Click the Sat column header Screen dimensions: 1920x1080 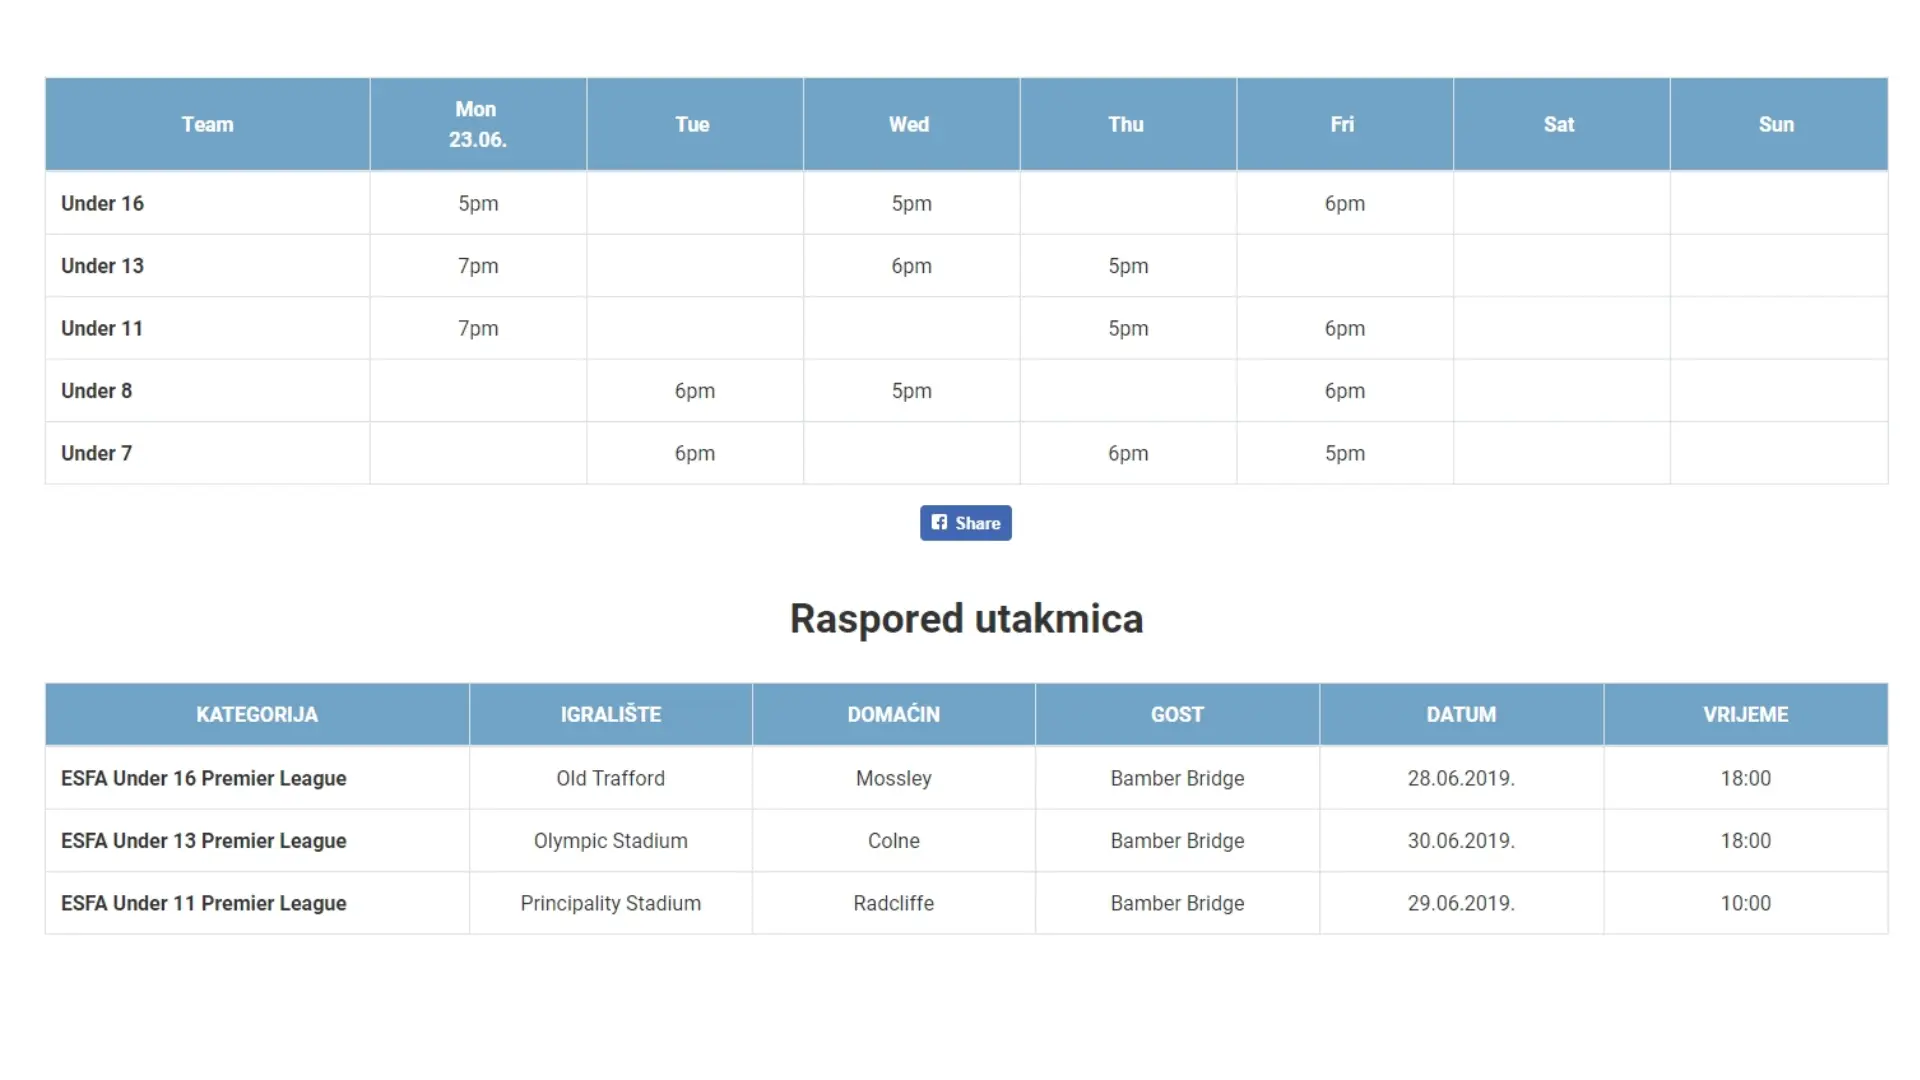[x=1561, y=124]
